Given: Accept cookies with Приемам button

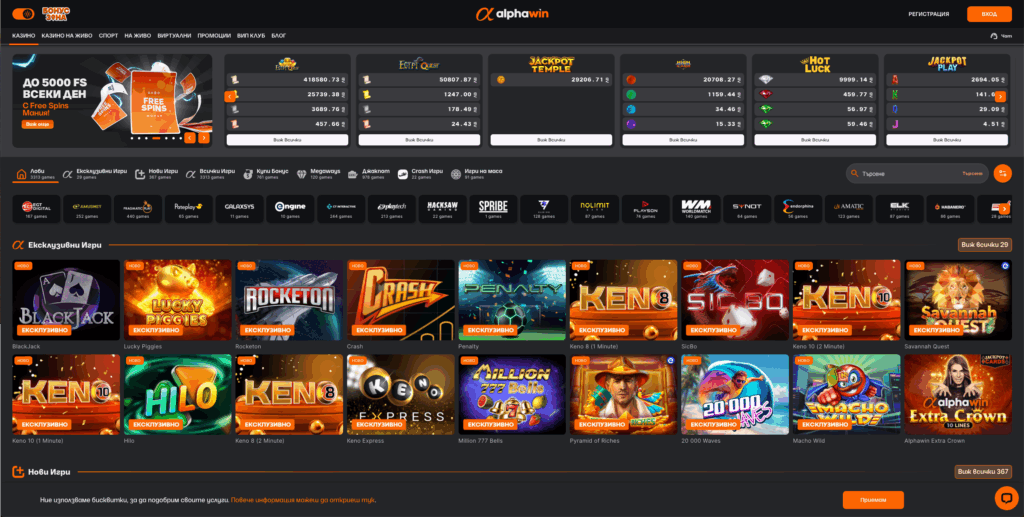Looking at the screenshot, I should click(x=872, y=499).
